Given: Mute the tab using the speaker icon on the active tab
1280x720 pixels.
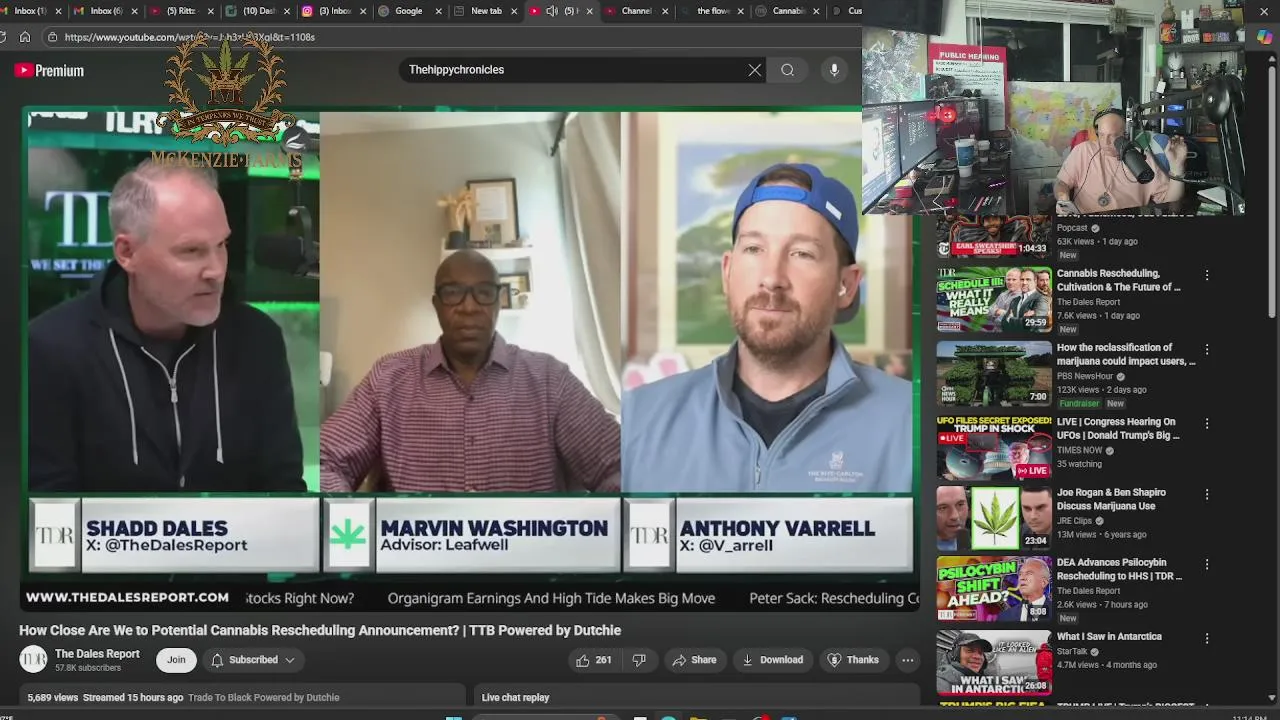Looking at the screenshot, I should (551, 11).
